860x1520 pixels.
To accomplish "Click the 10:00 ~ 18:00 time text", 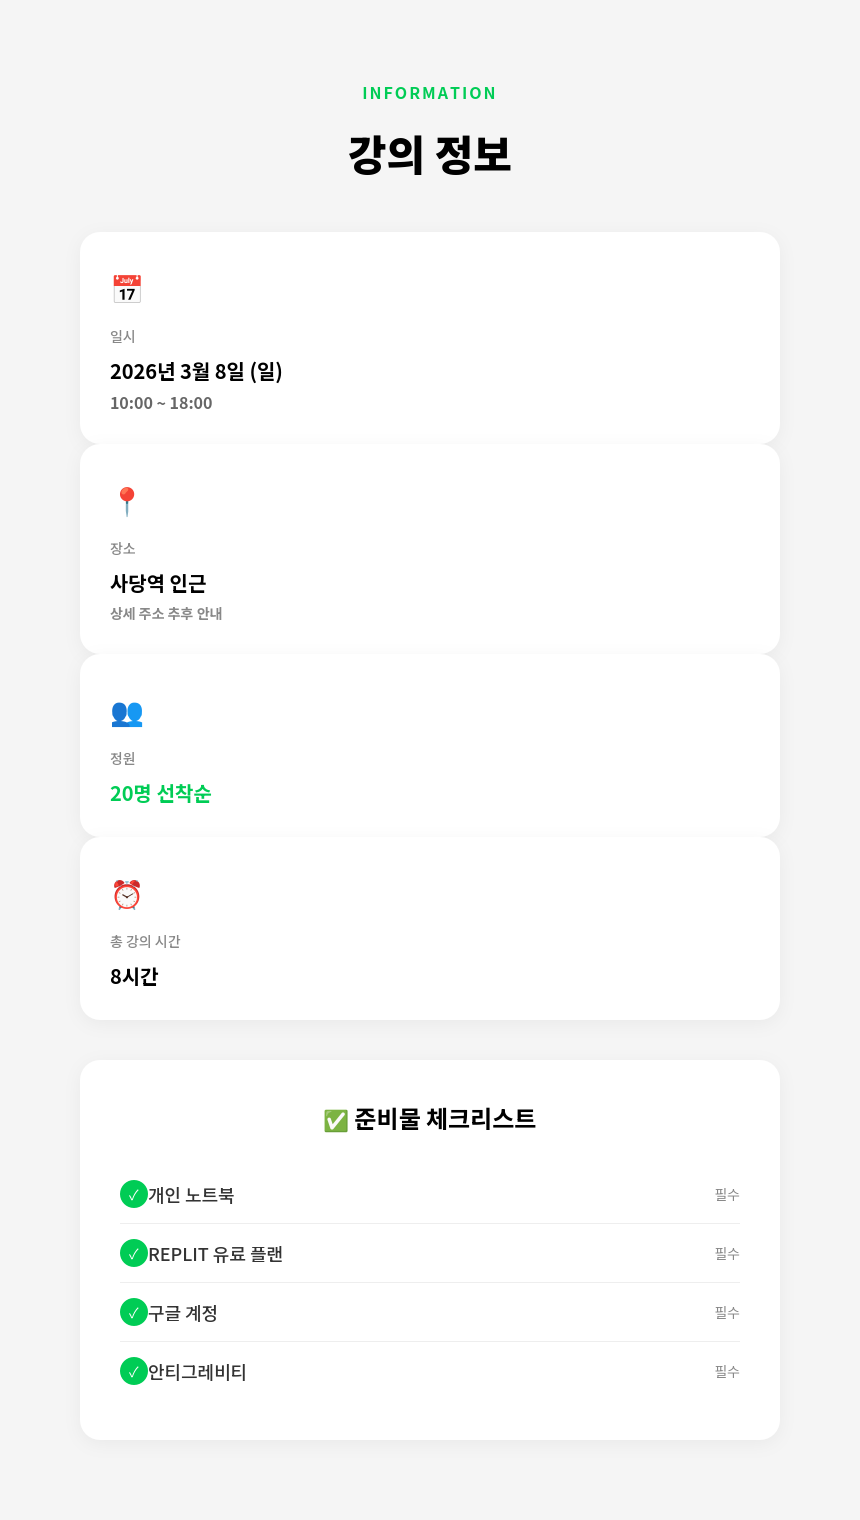I will [x=161, y=403].
